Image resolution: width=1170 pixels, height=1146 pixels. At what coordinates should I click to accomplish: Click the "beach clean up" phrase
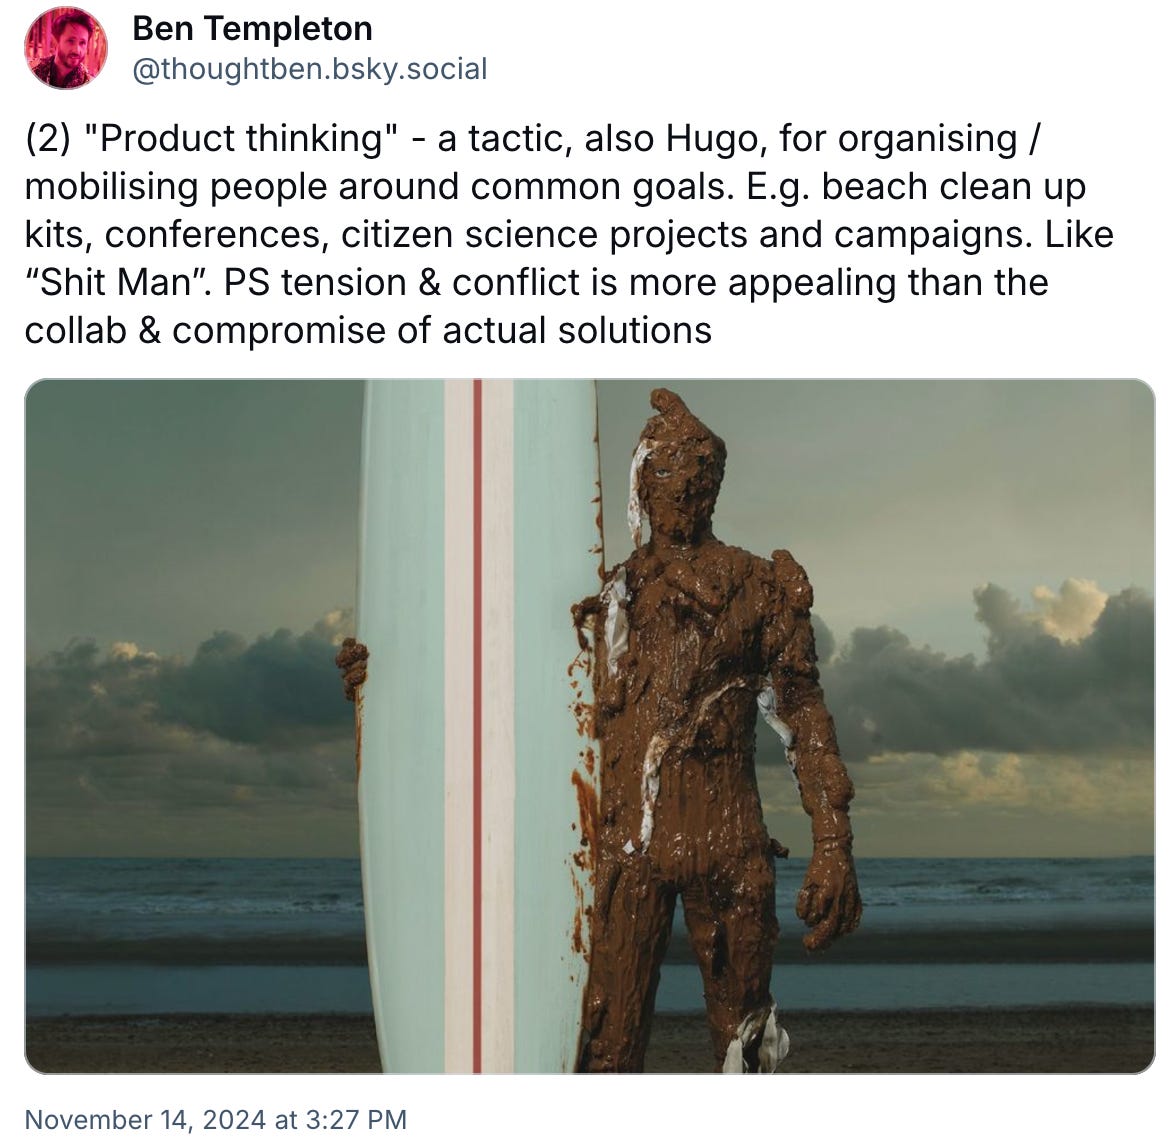[x=954, y=187]
